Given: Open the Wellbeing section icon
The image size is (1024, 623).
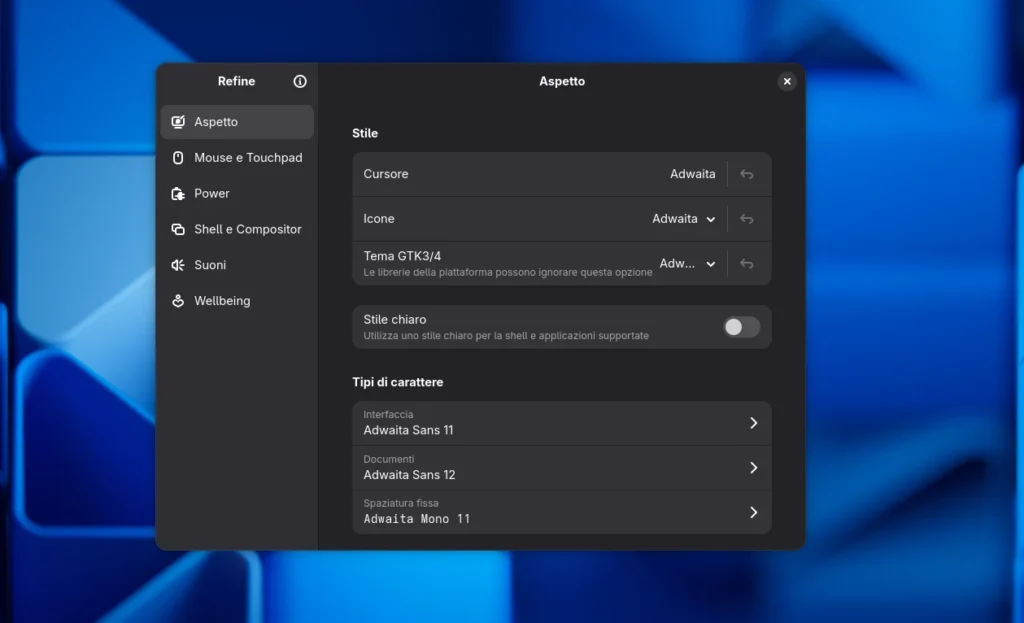Looking at the screenshot, I should [177, 301].
